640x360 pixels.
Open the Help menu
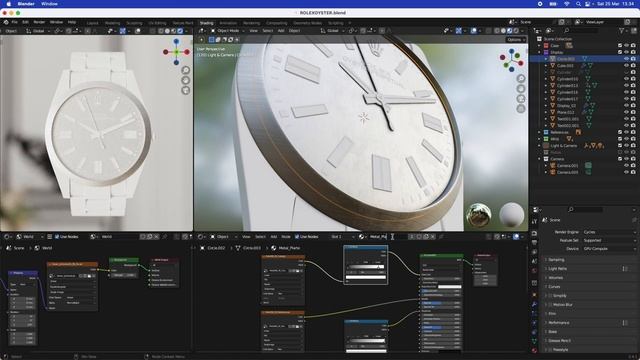tap(72, 22)
